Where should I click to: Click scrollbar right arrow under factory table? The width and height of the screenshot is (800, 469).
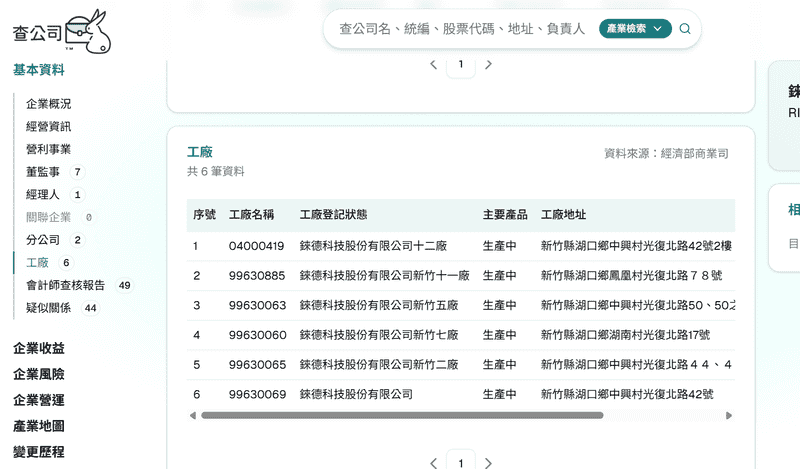(729, 415)
